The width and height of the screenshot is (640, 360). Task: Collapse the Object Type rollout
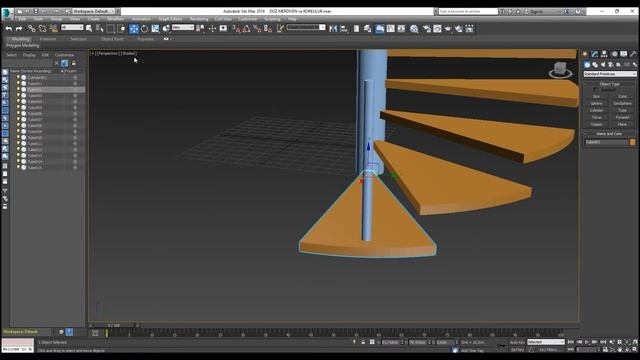610,84
